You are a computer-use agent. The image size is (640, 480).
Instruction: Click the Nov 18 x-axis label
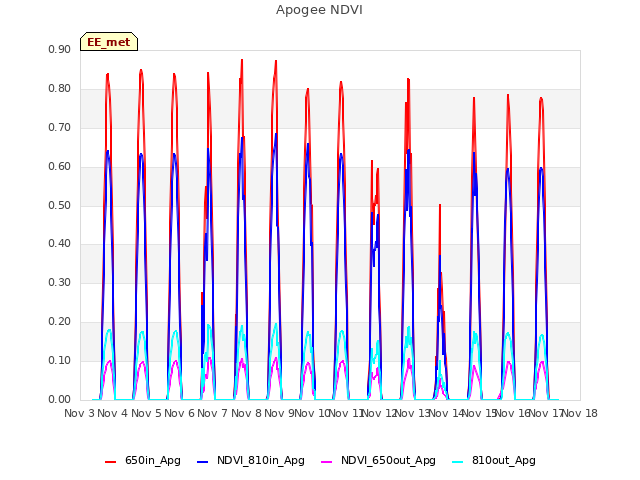580,413
